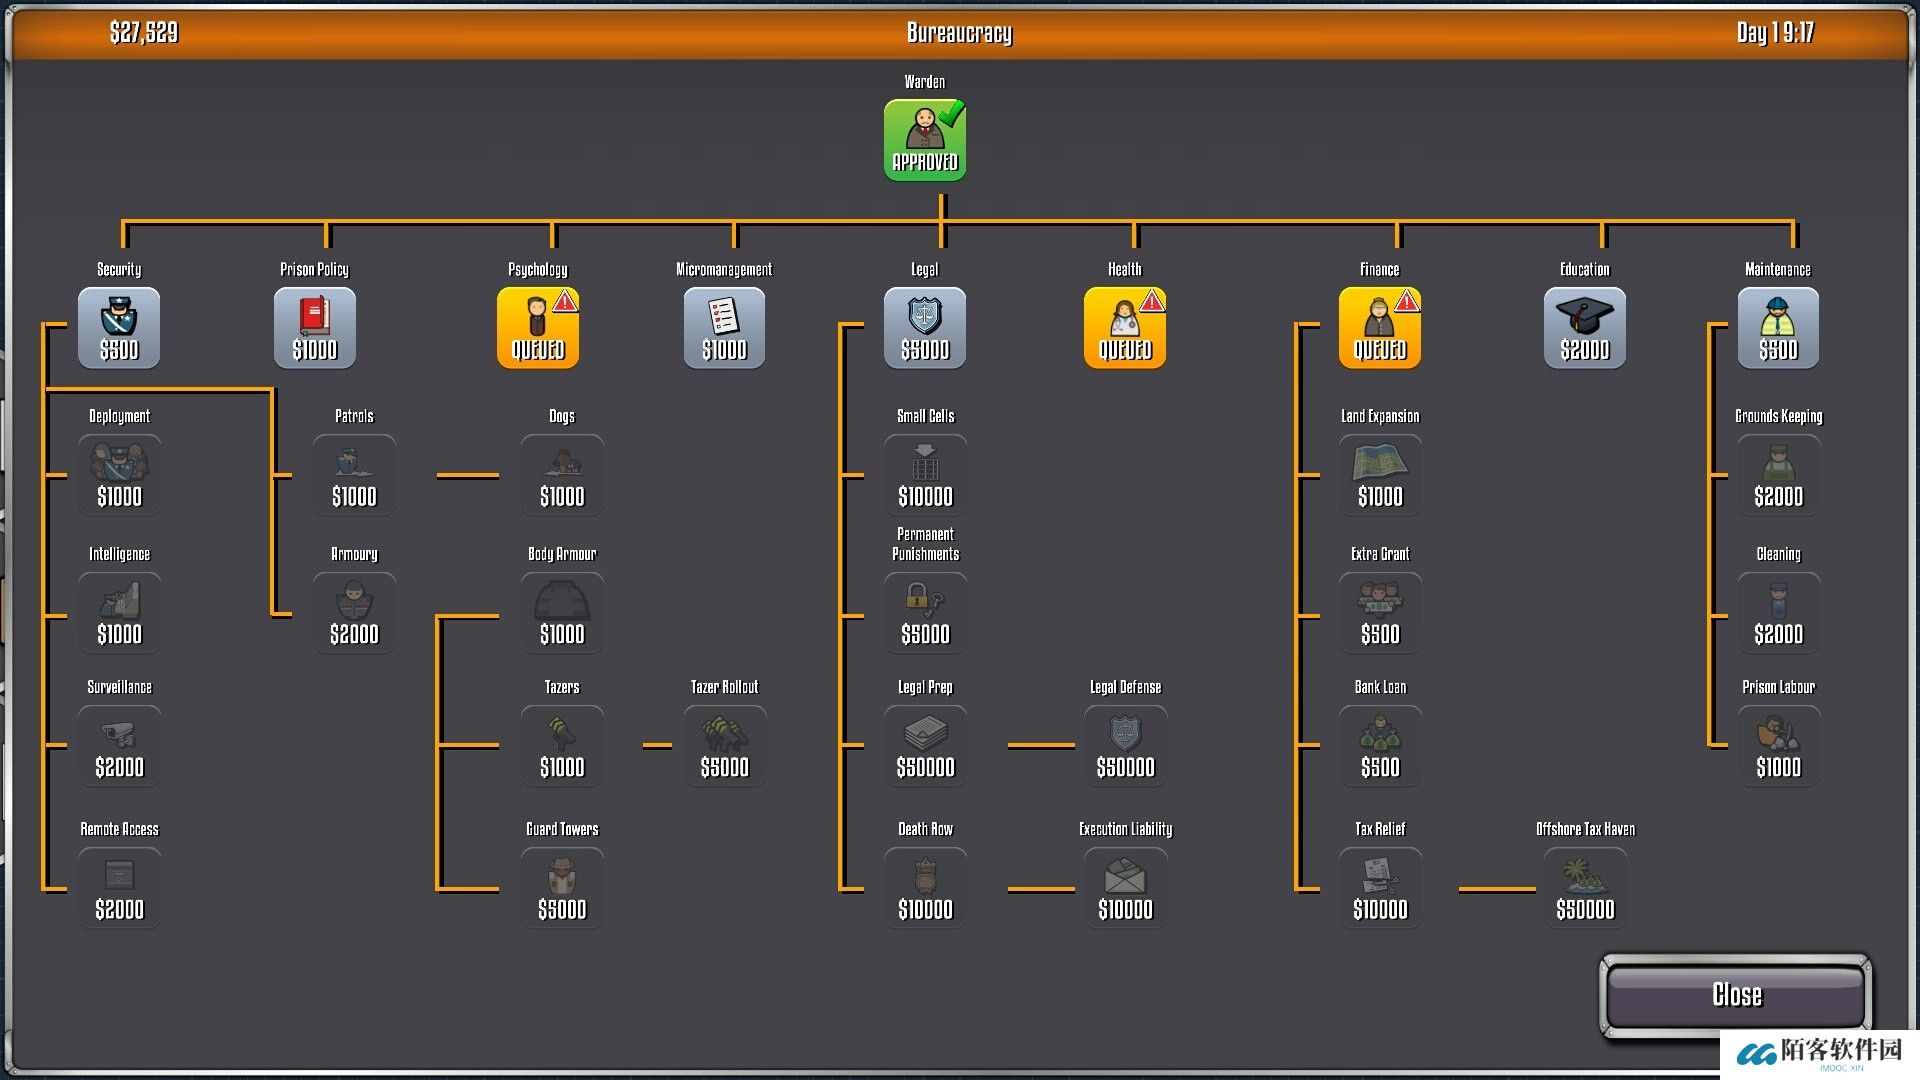
Task: Click the Land Expansion map icon
Action: pos(1380,475)
